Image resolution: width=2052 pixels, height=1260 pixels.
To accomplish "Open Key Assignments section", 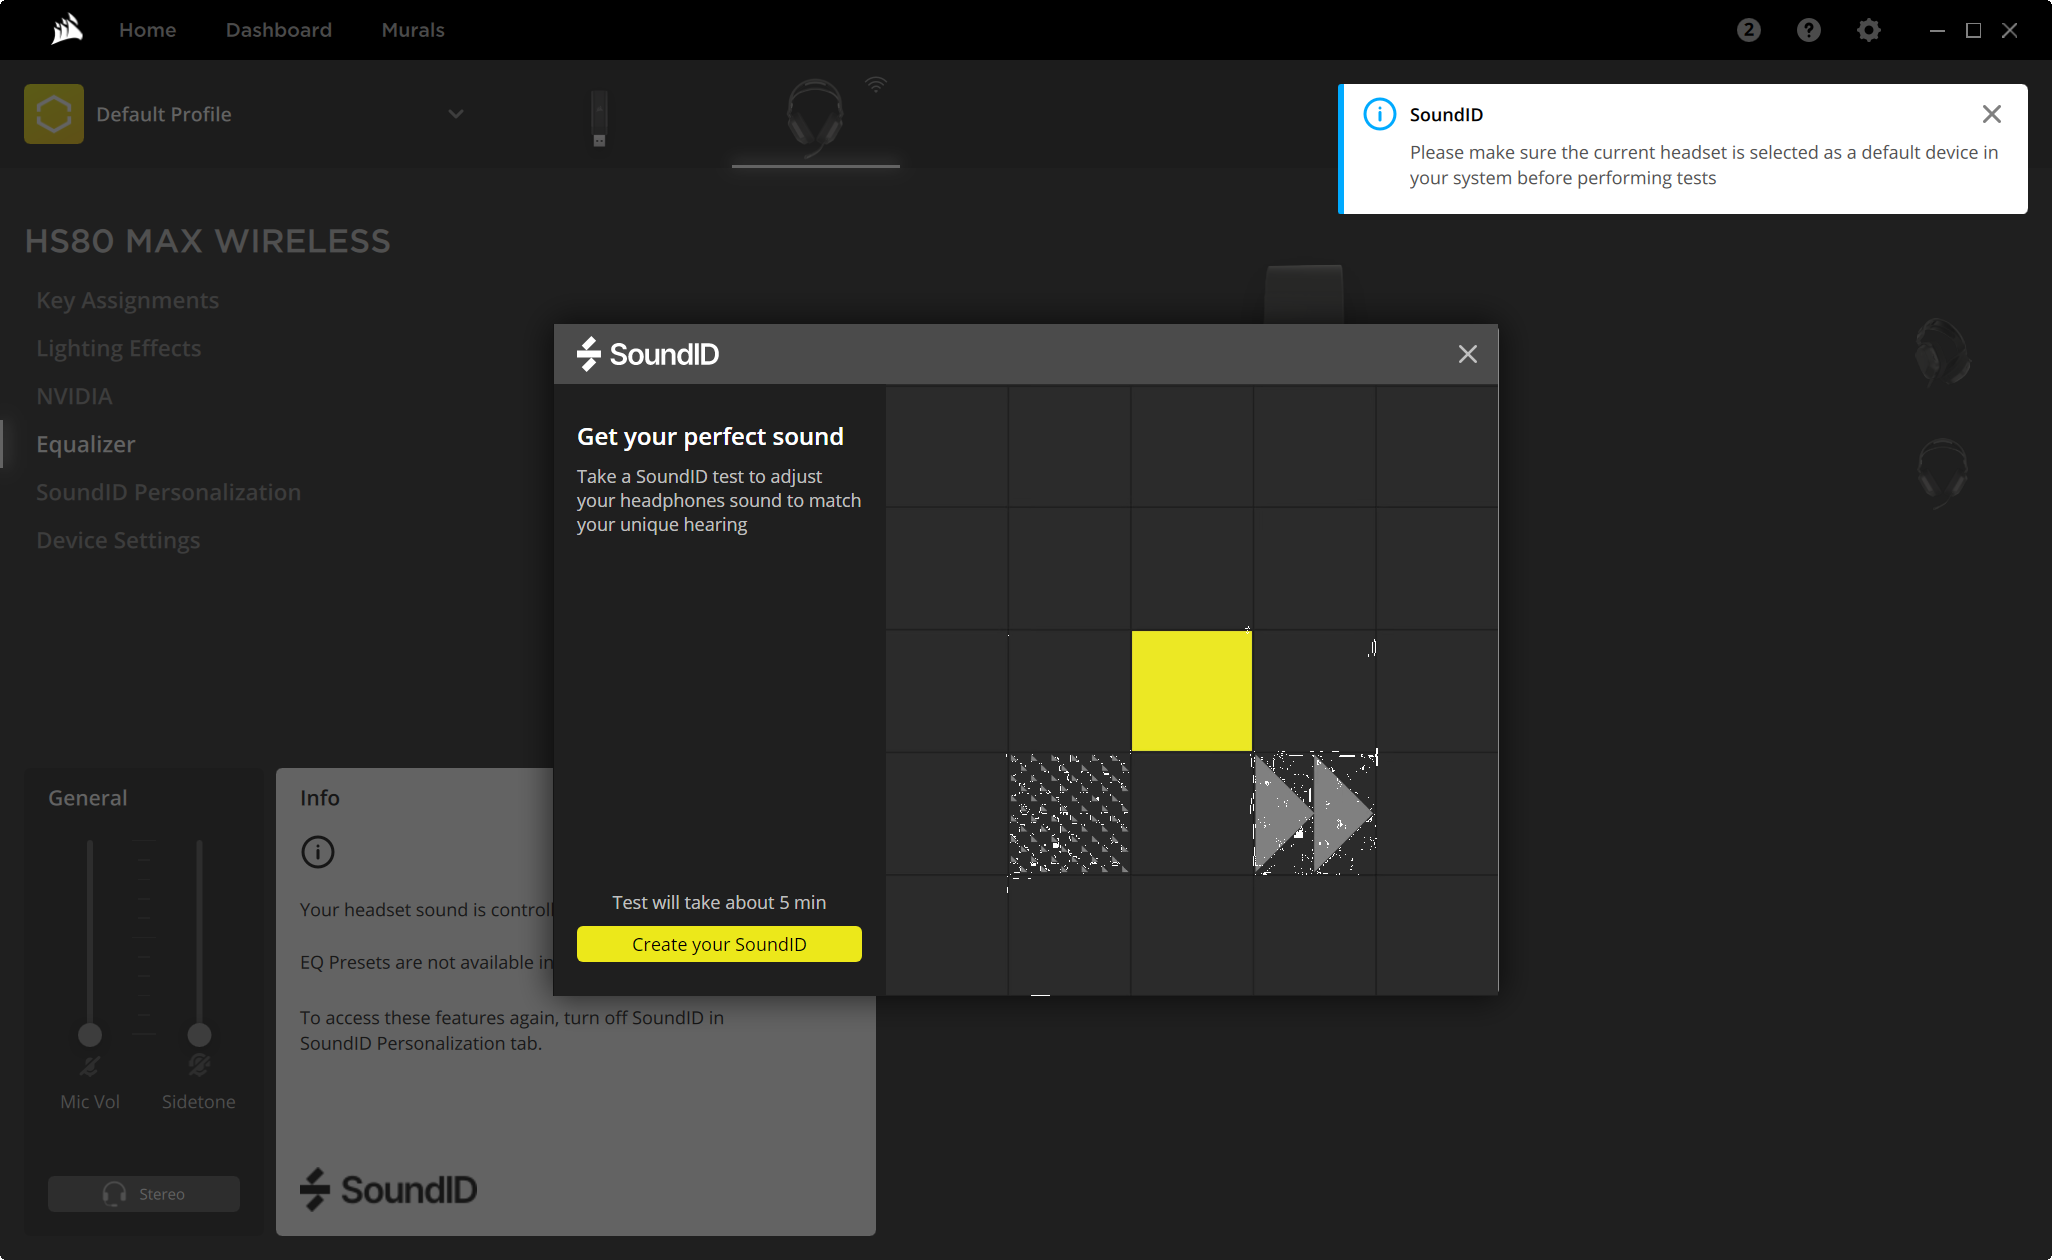I will (127, 300).
